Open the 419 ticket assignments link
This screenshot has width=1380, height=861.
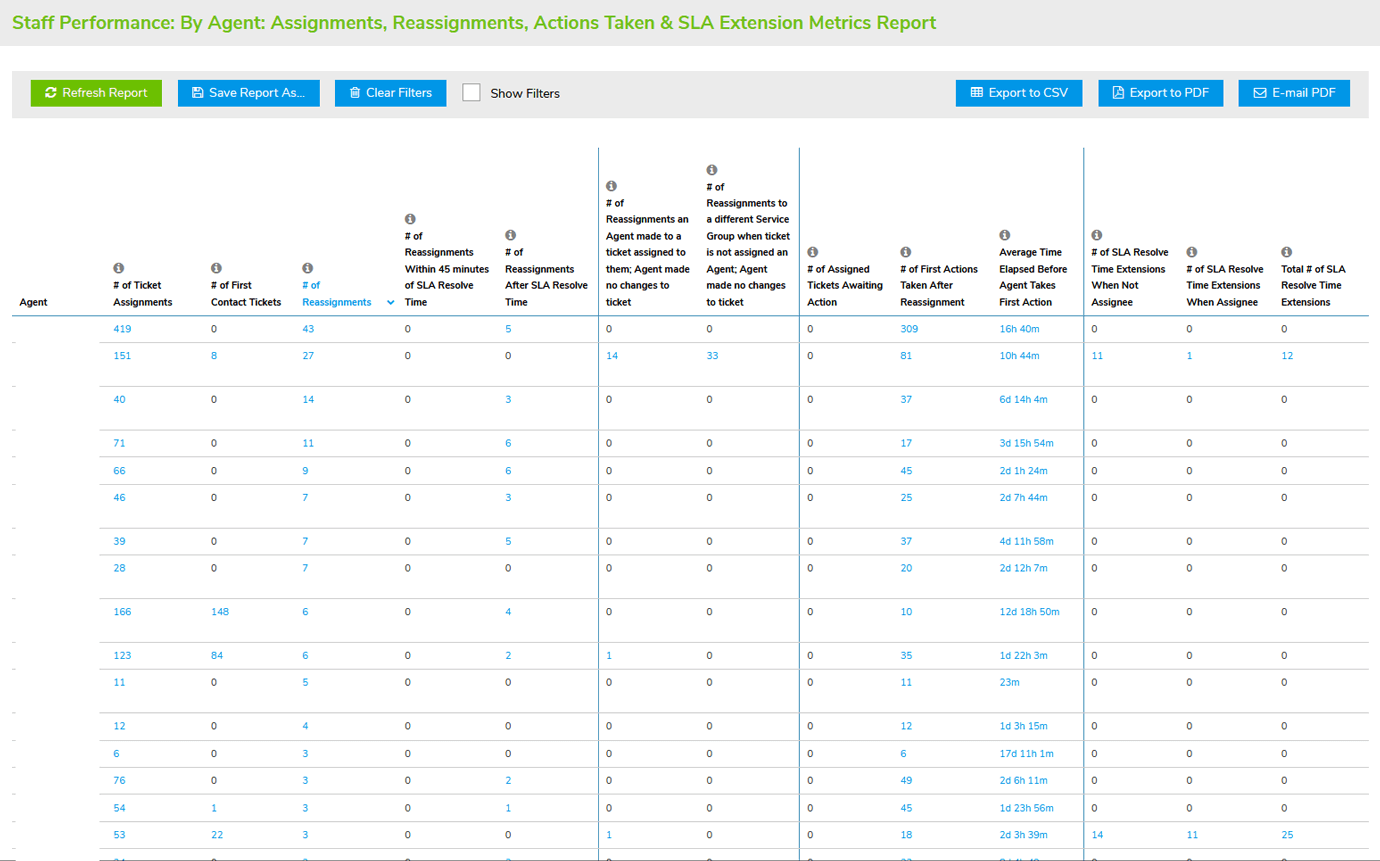pyautogui.click(x=122, y=329)
